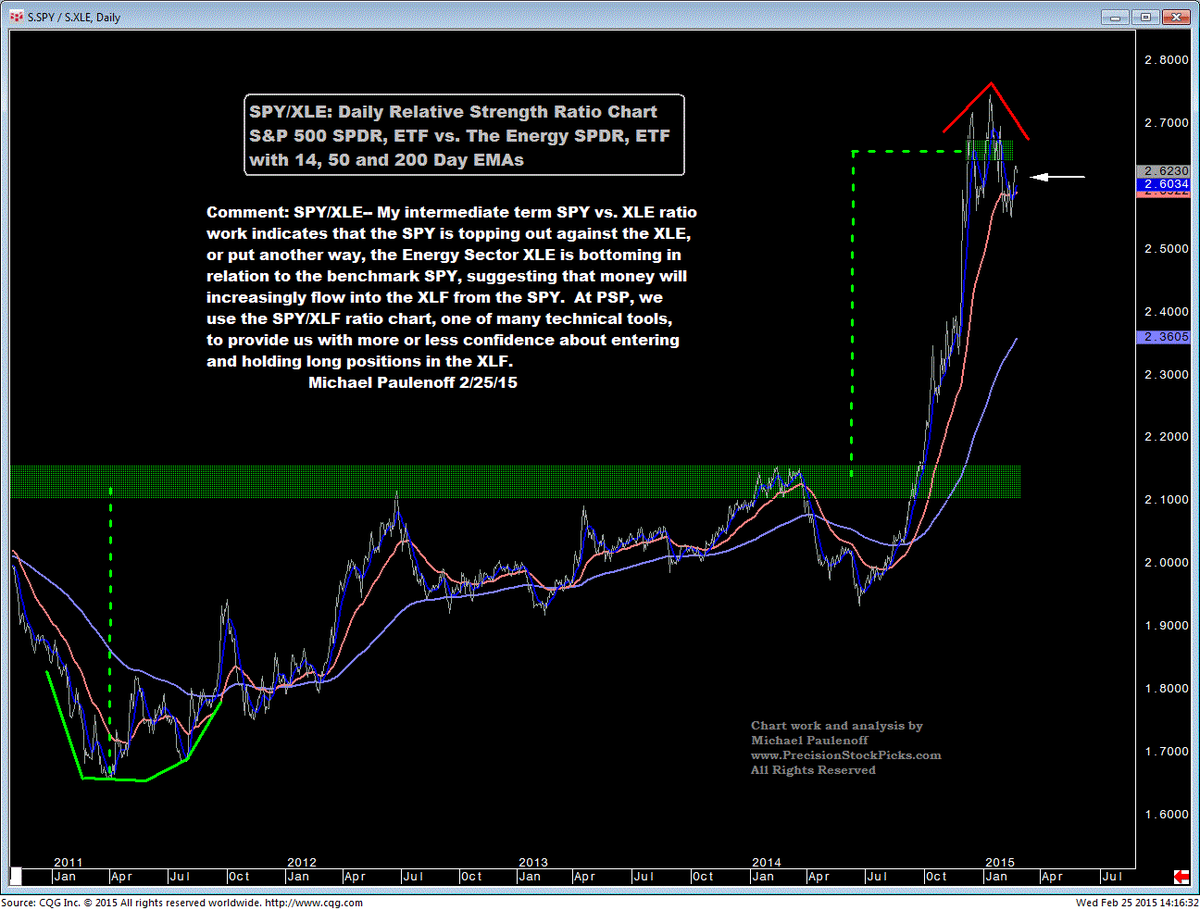Screen dimensions: 1200x910
Task: Minimize the S.SPY / S.XLE chart window
Action: (1116, 17)
